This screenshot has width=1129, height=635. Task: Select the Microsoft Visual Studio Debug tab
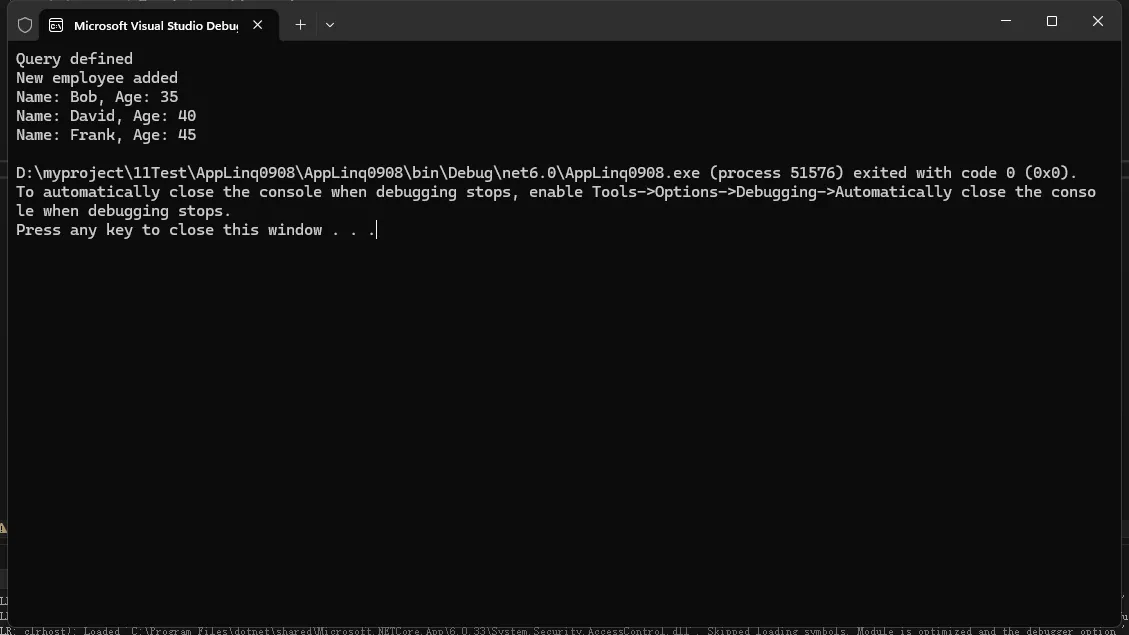(x=155, y=25)
